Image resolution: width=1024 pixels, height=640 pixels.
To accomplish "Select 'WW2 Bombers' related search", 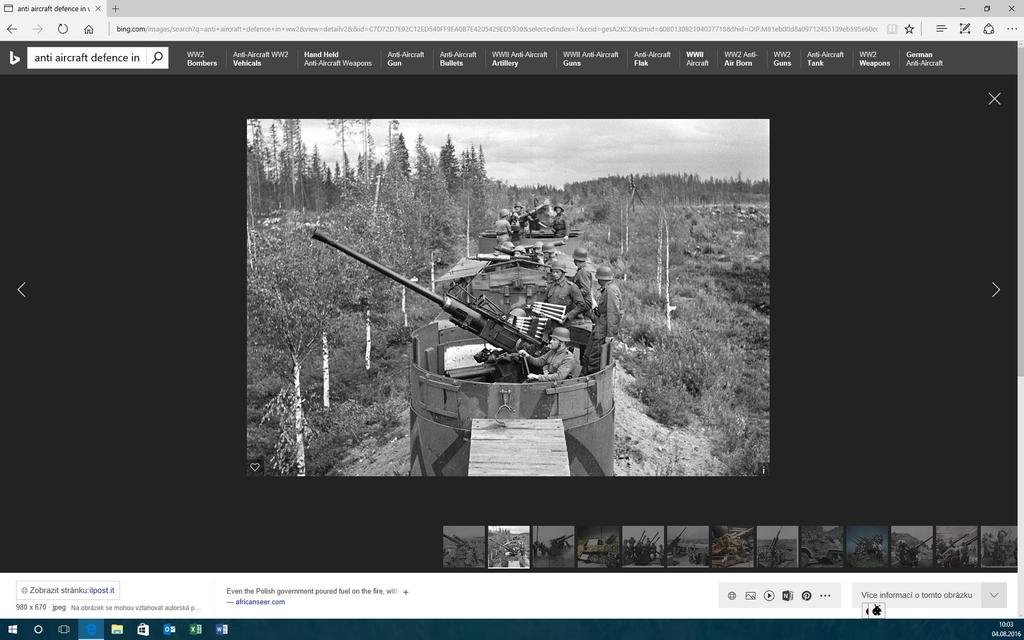I will [x=202, y=59].
